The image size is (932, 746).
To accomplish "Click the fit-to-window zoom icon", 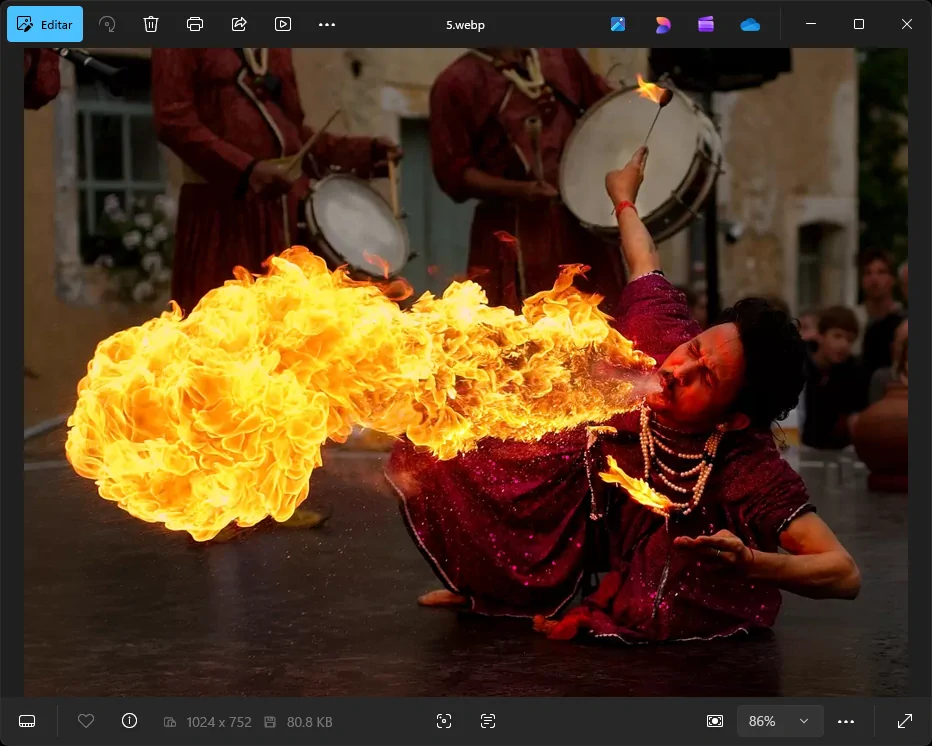I will click(x=715, y=721).
